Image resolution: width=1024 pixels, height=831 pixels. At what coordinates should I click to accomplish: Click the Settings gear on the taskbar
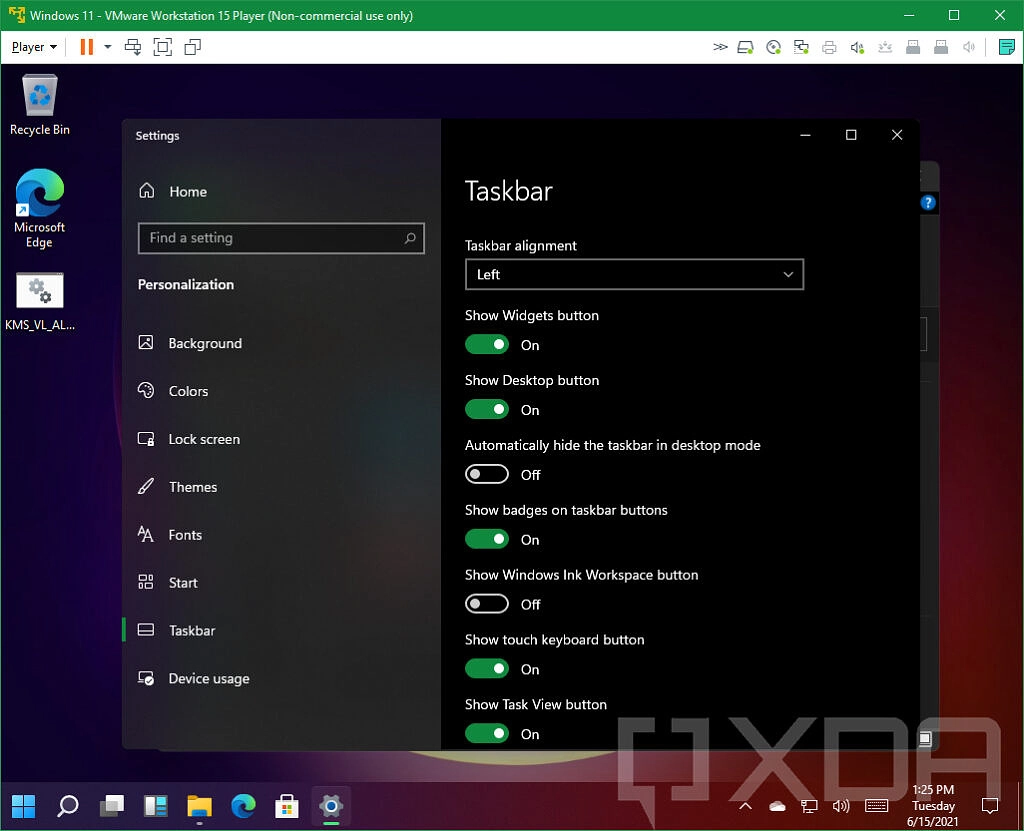pyautogui.click(x=331, y=806)
